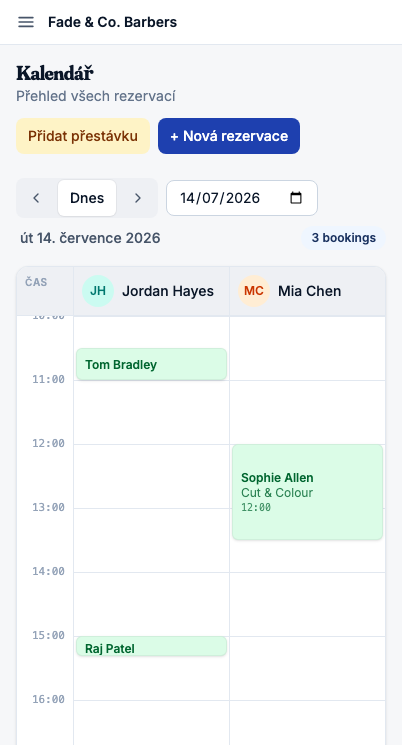Select the Jordan Hayes column header
Viewport: 402px width, 745px height.
point(152,291)
